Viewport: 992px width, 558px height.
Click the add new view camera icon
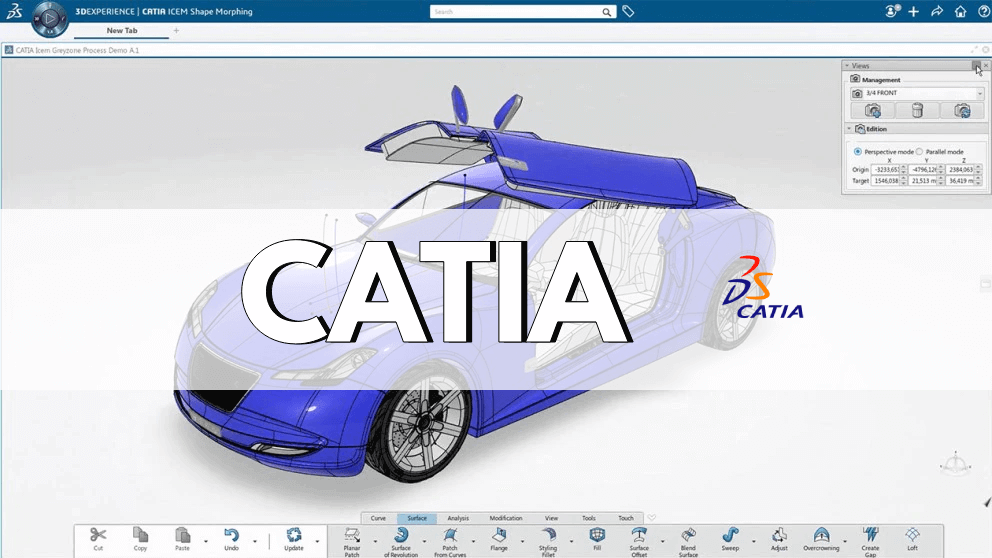[873, 111]
